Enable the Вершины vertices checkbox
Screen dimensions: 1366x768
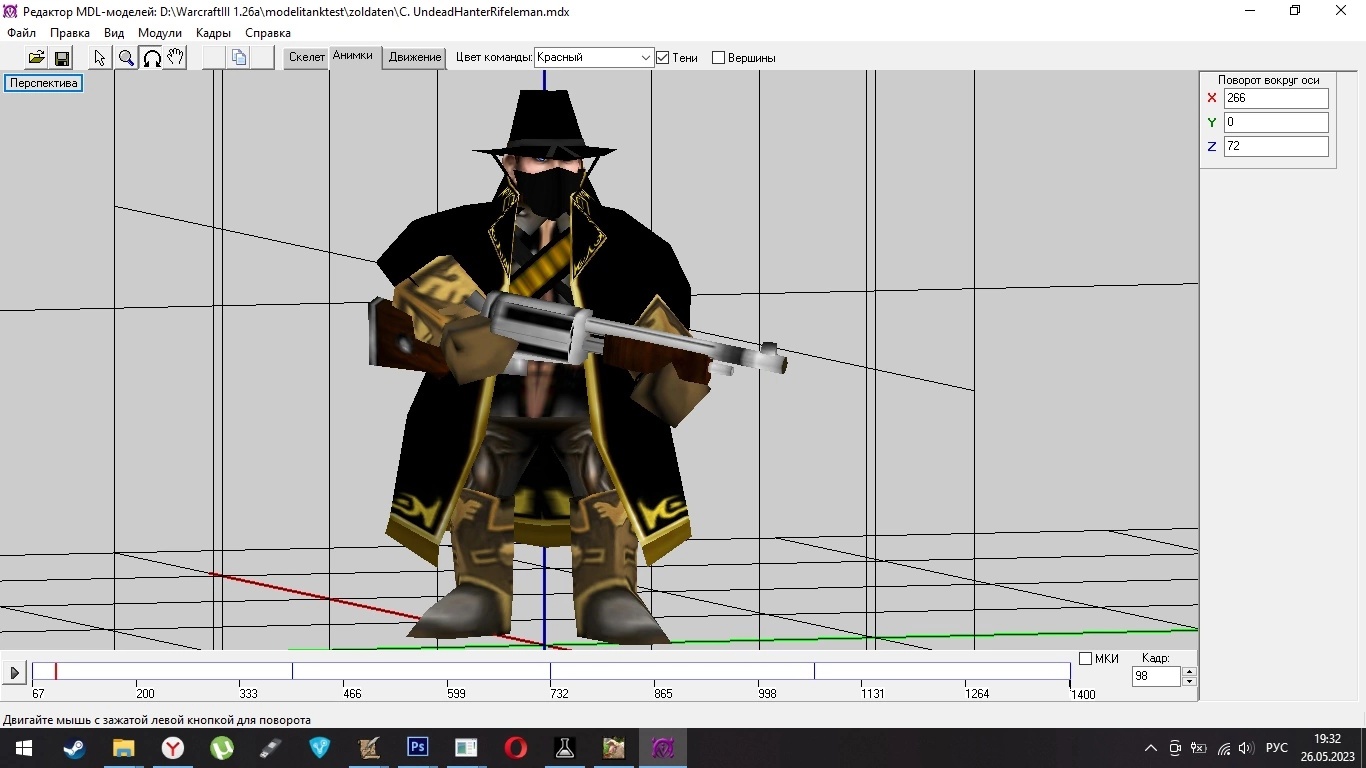(x=718, y=58)
